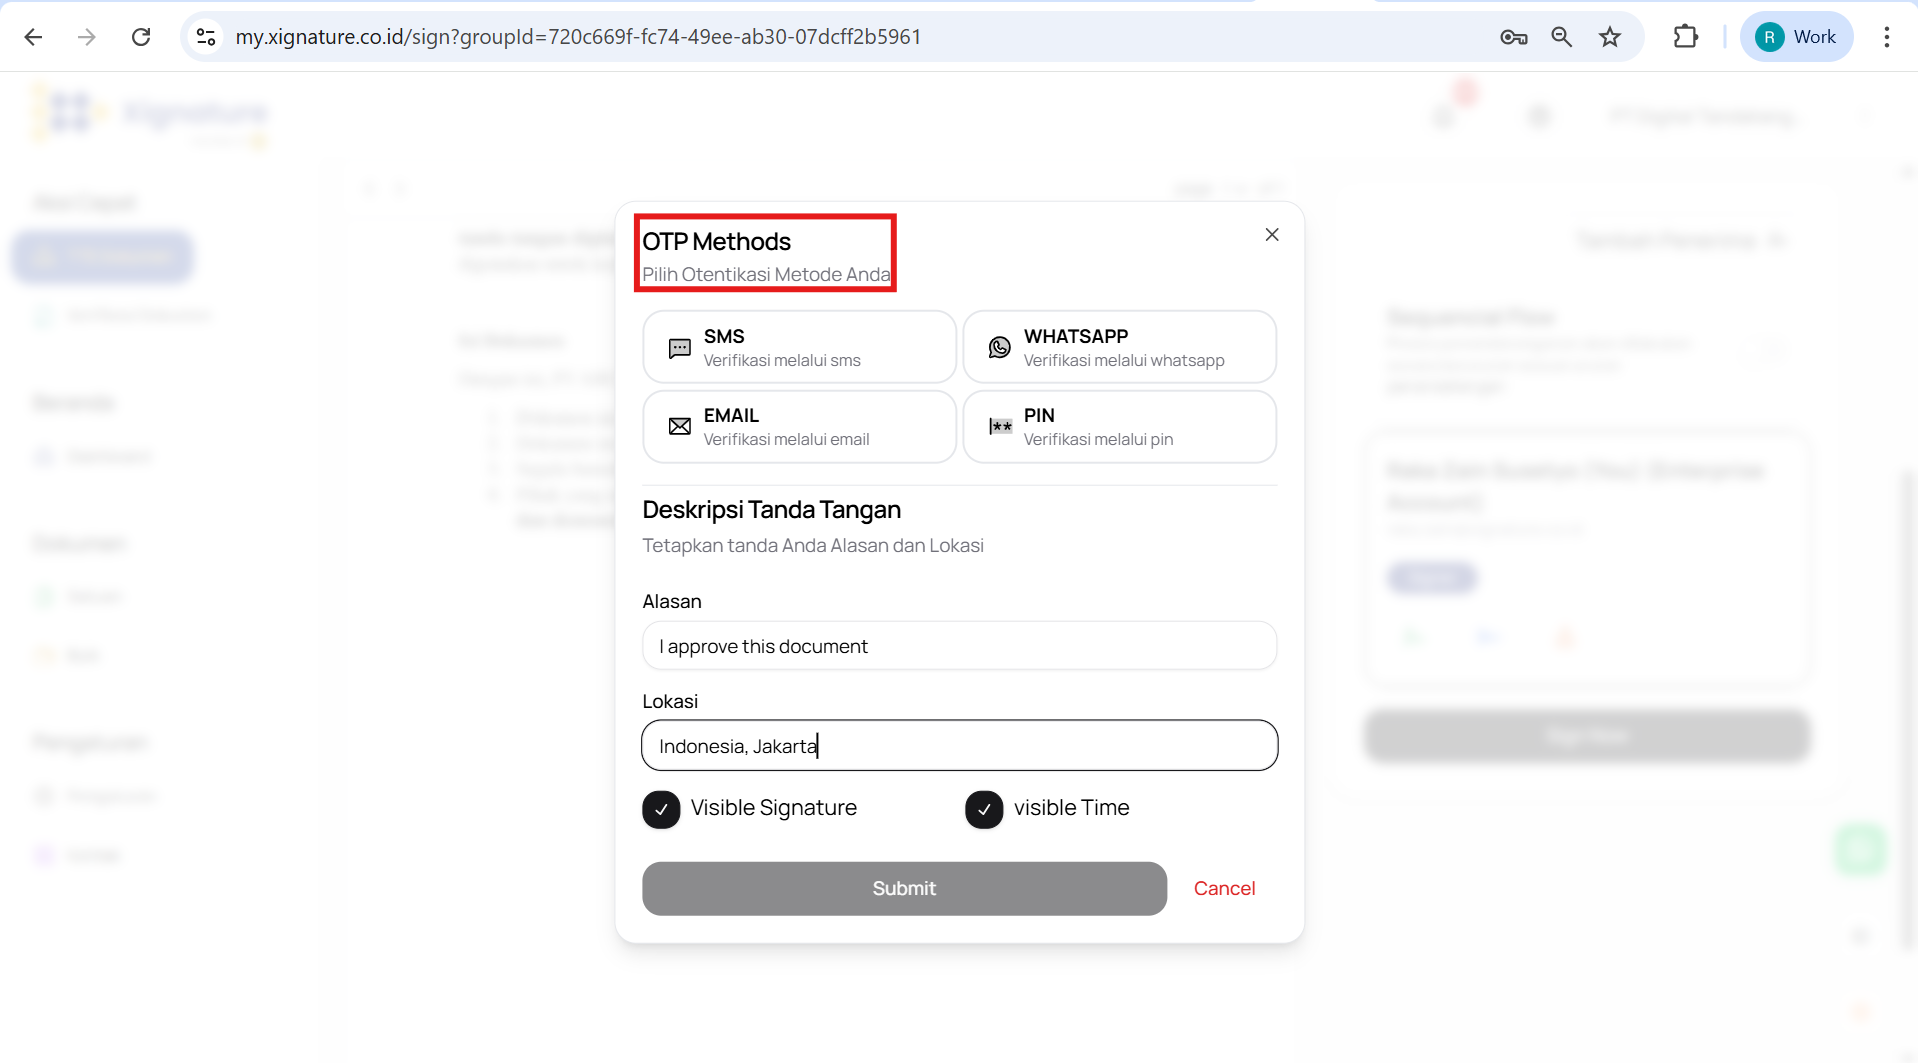Image resolution: width=1918 pixels, height=1063 pixels.
Task: Open the Work profile menu
Action: pos(1796,37)
